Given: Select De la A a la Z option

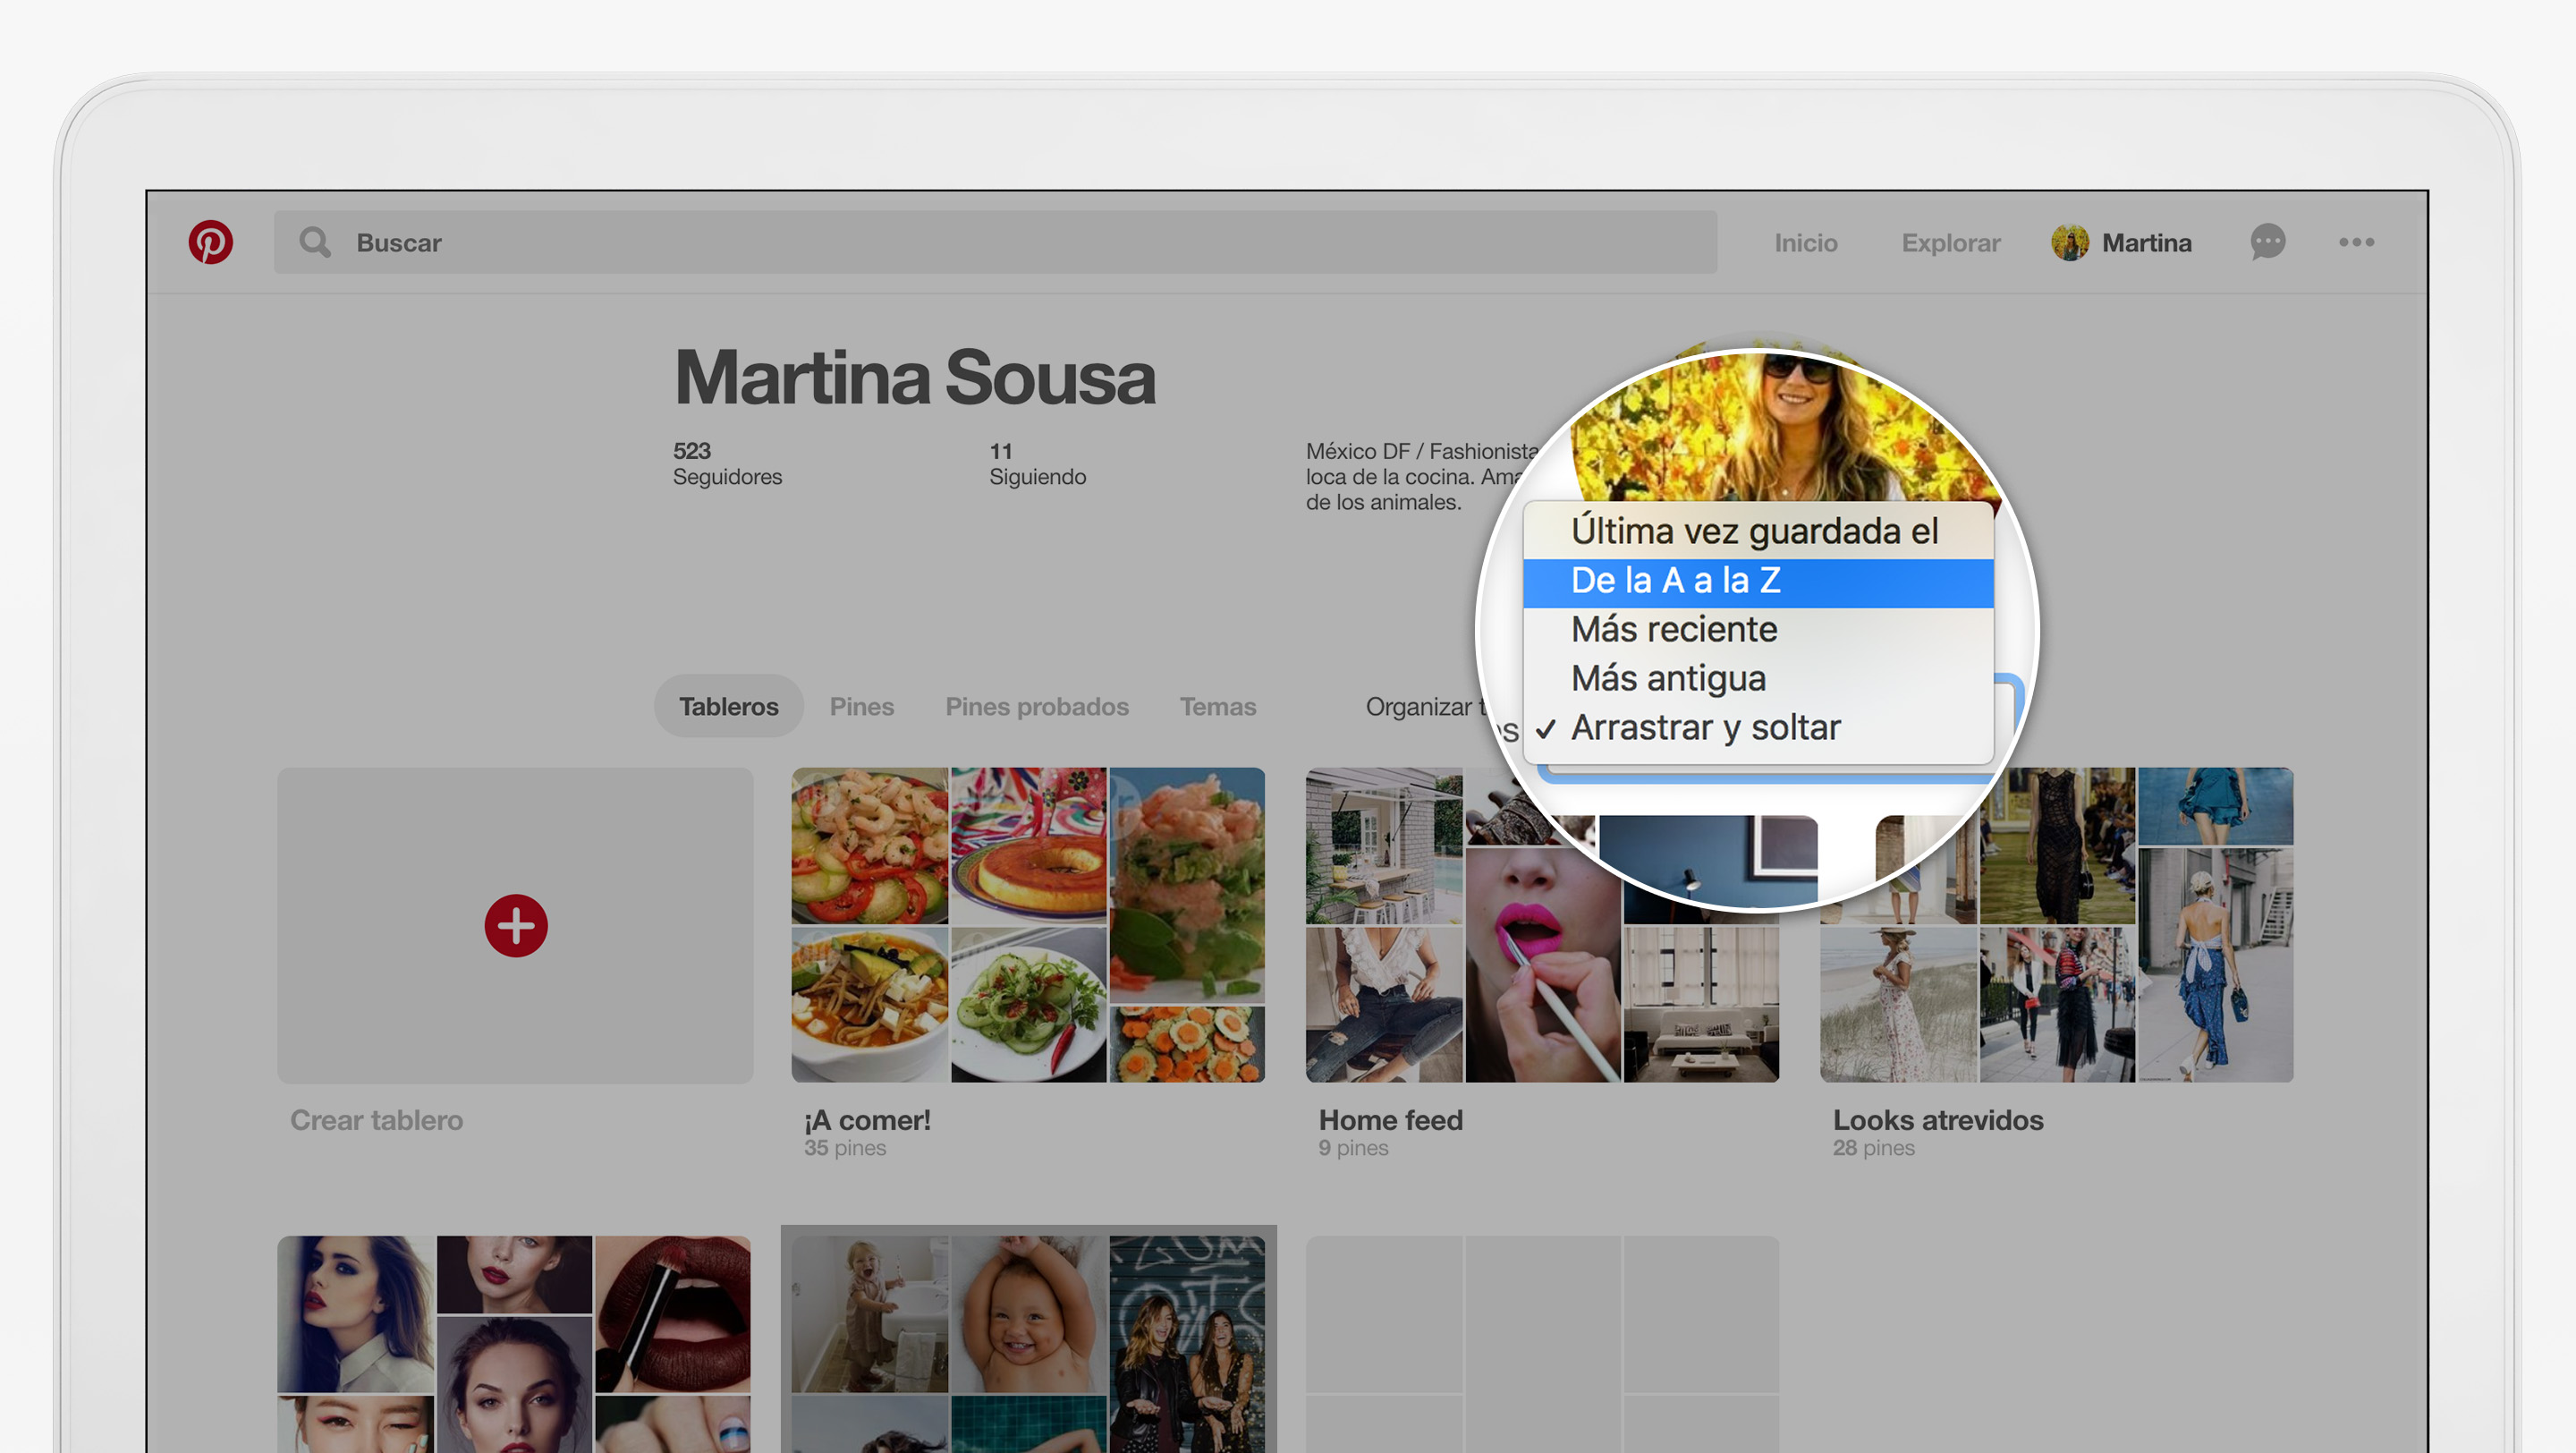Looking at the screenshot, I should (1757, 581).
